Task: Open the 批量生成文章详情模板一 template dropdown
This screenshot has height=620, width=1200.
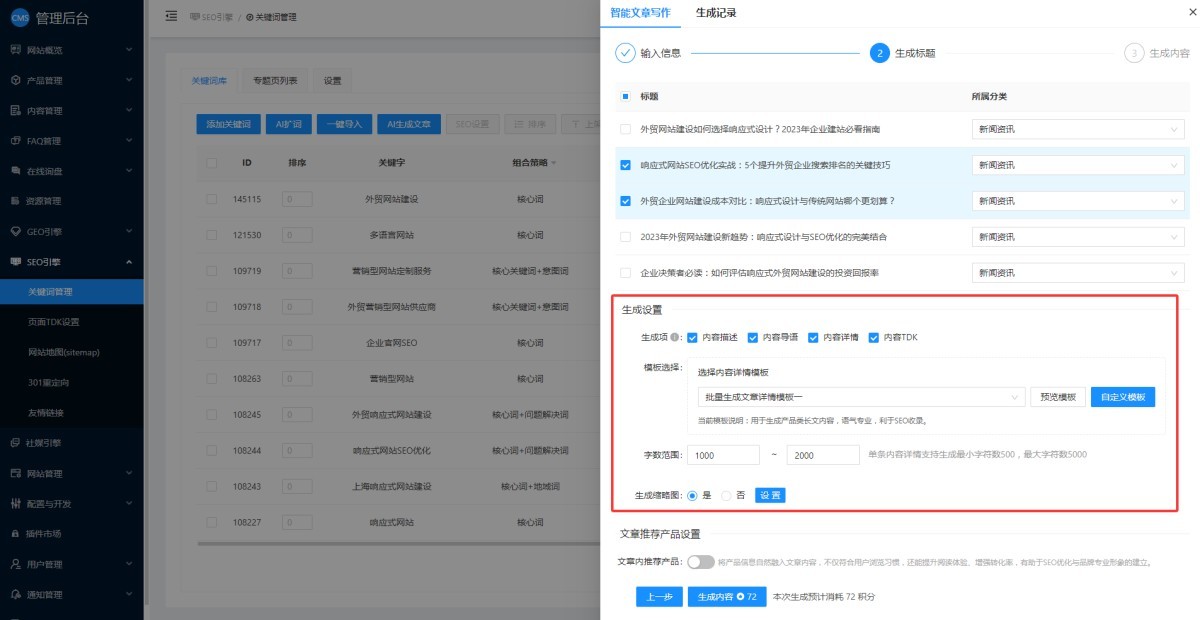Action: (860, 397)
